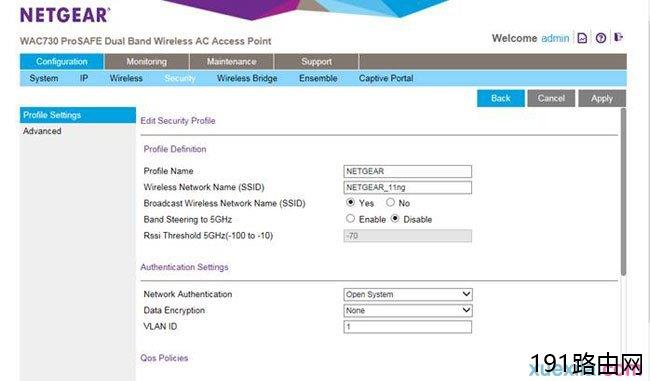This screenshot has width=650, height=381.
Task: Click the Wireless Network Name SSID field
Action: (x=407, y=187)
